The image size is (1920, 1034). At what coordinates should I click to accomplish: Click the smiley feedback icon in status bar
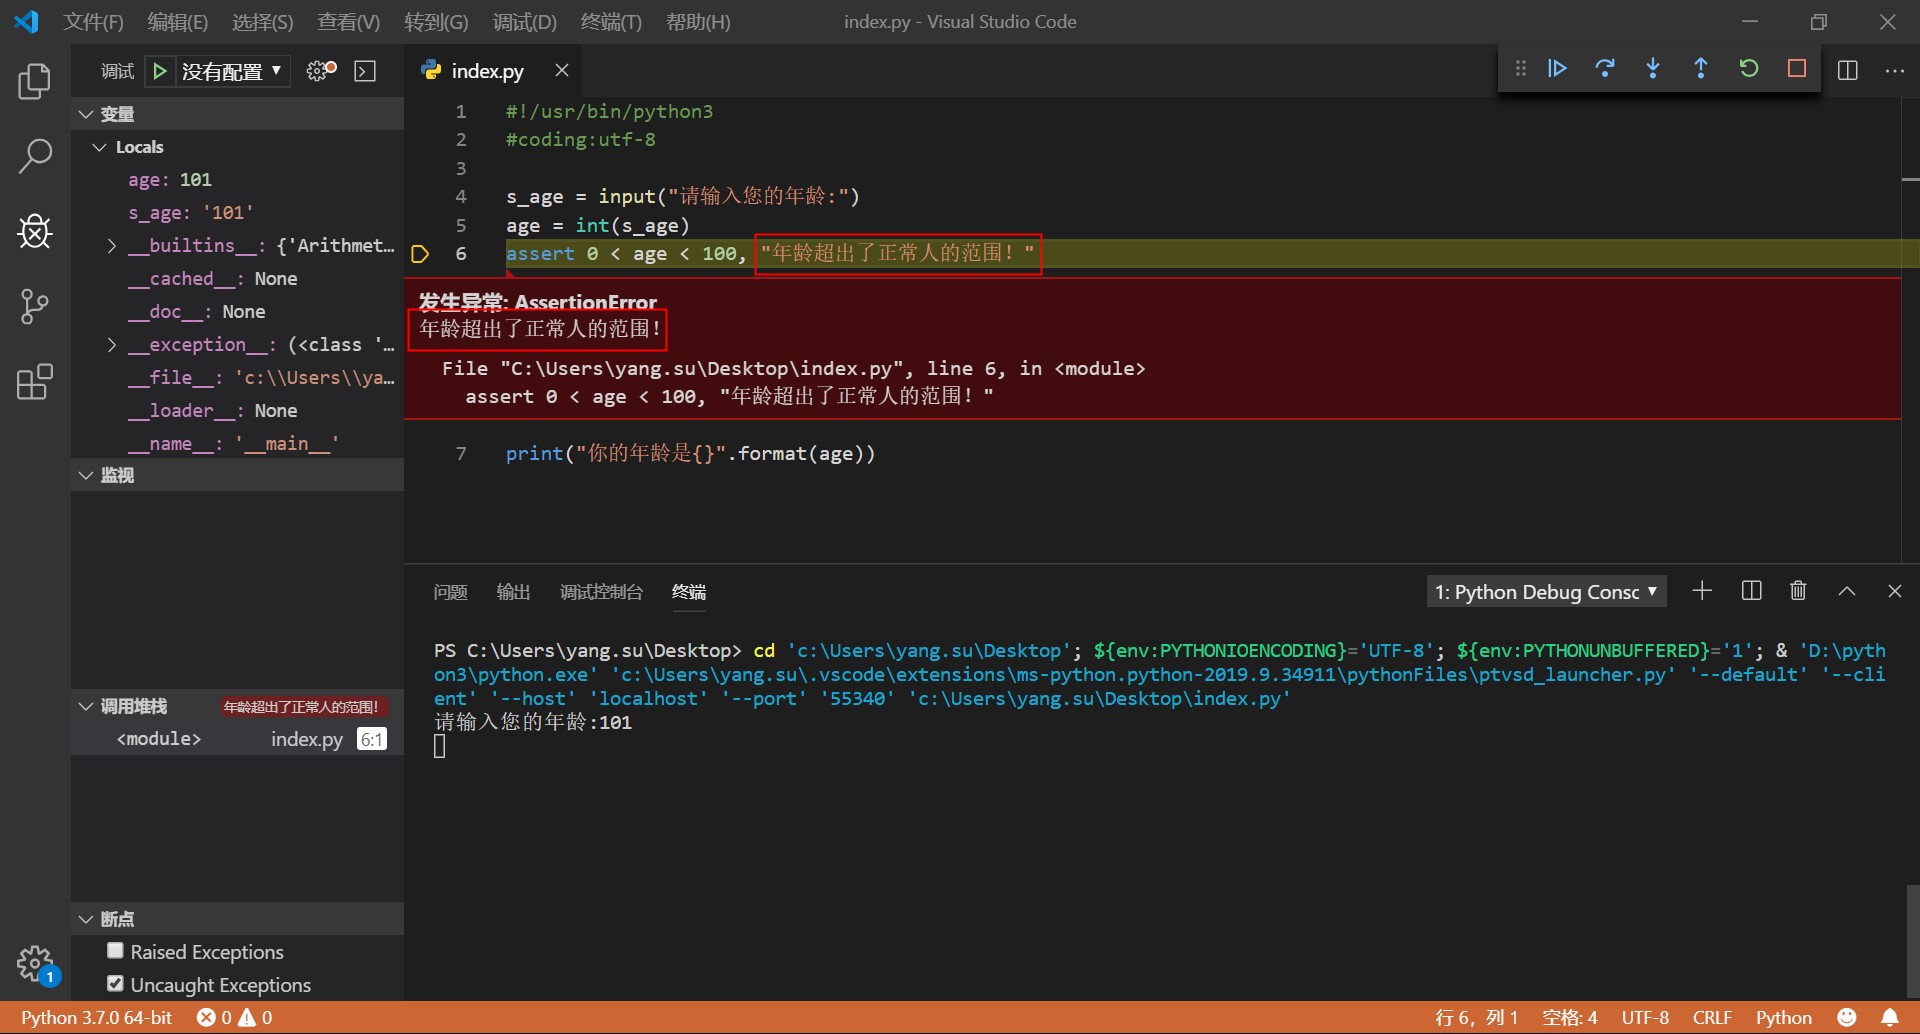click(x=1847, y=1017)
